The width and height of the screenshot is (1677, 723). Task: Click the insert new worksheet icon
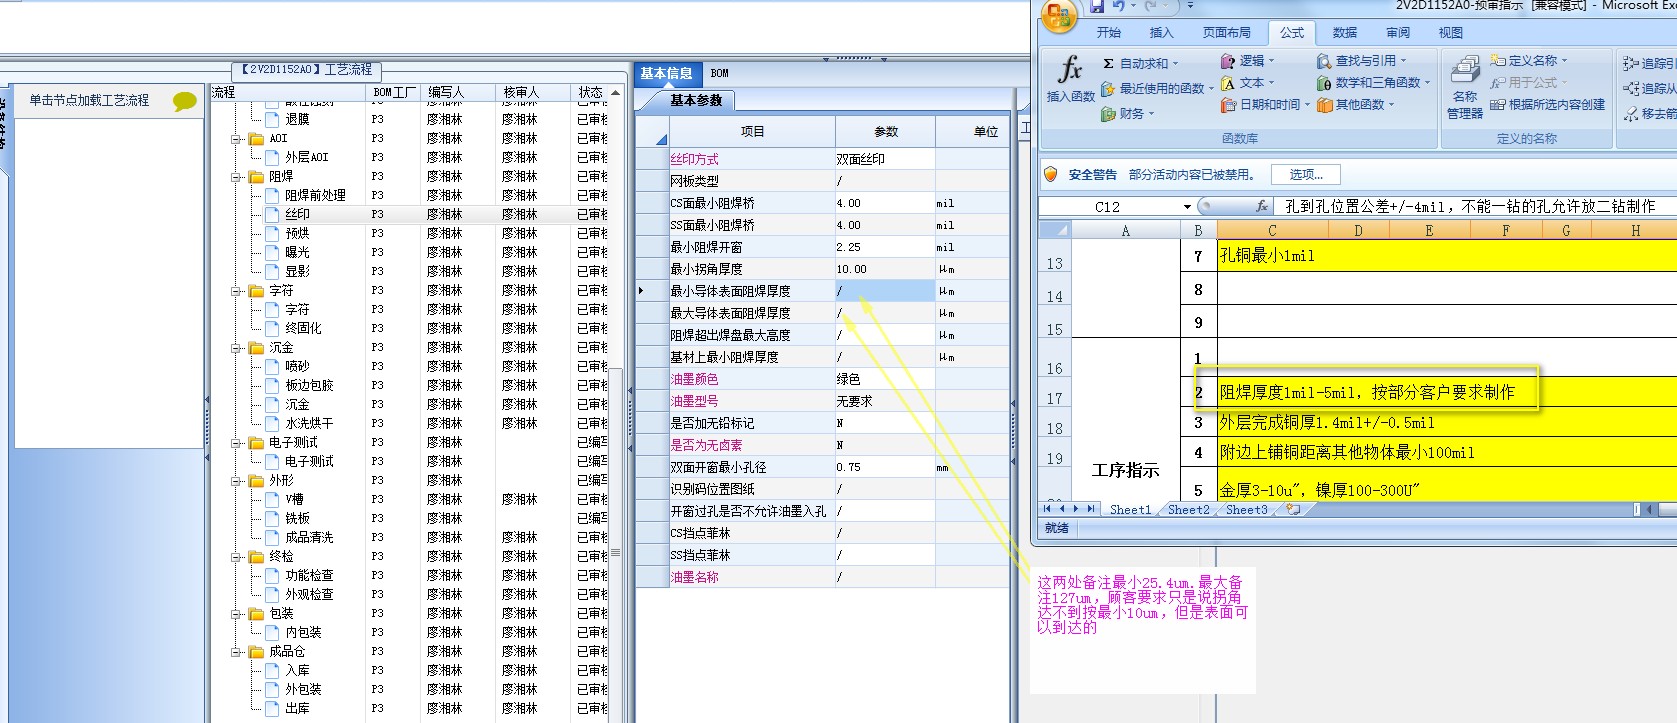click(1293, 510)
